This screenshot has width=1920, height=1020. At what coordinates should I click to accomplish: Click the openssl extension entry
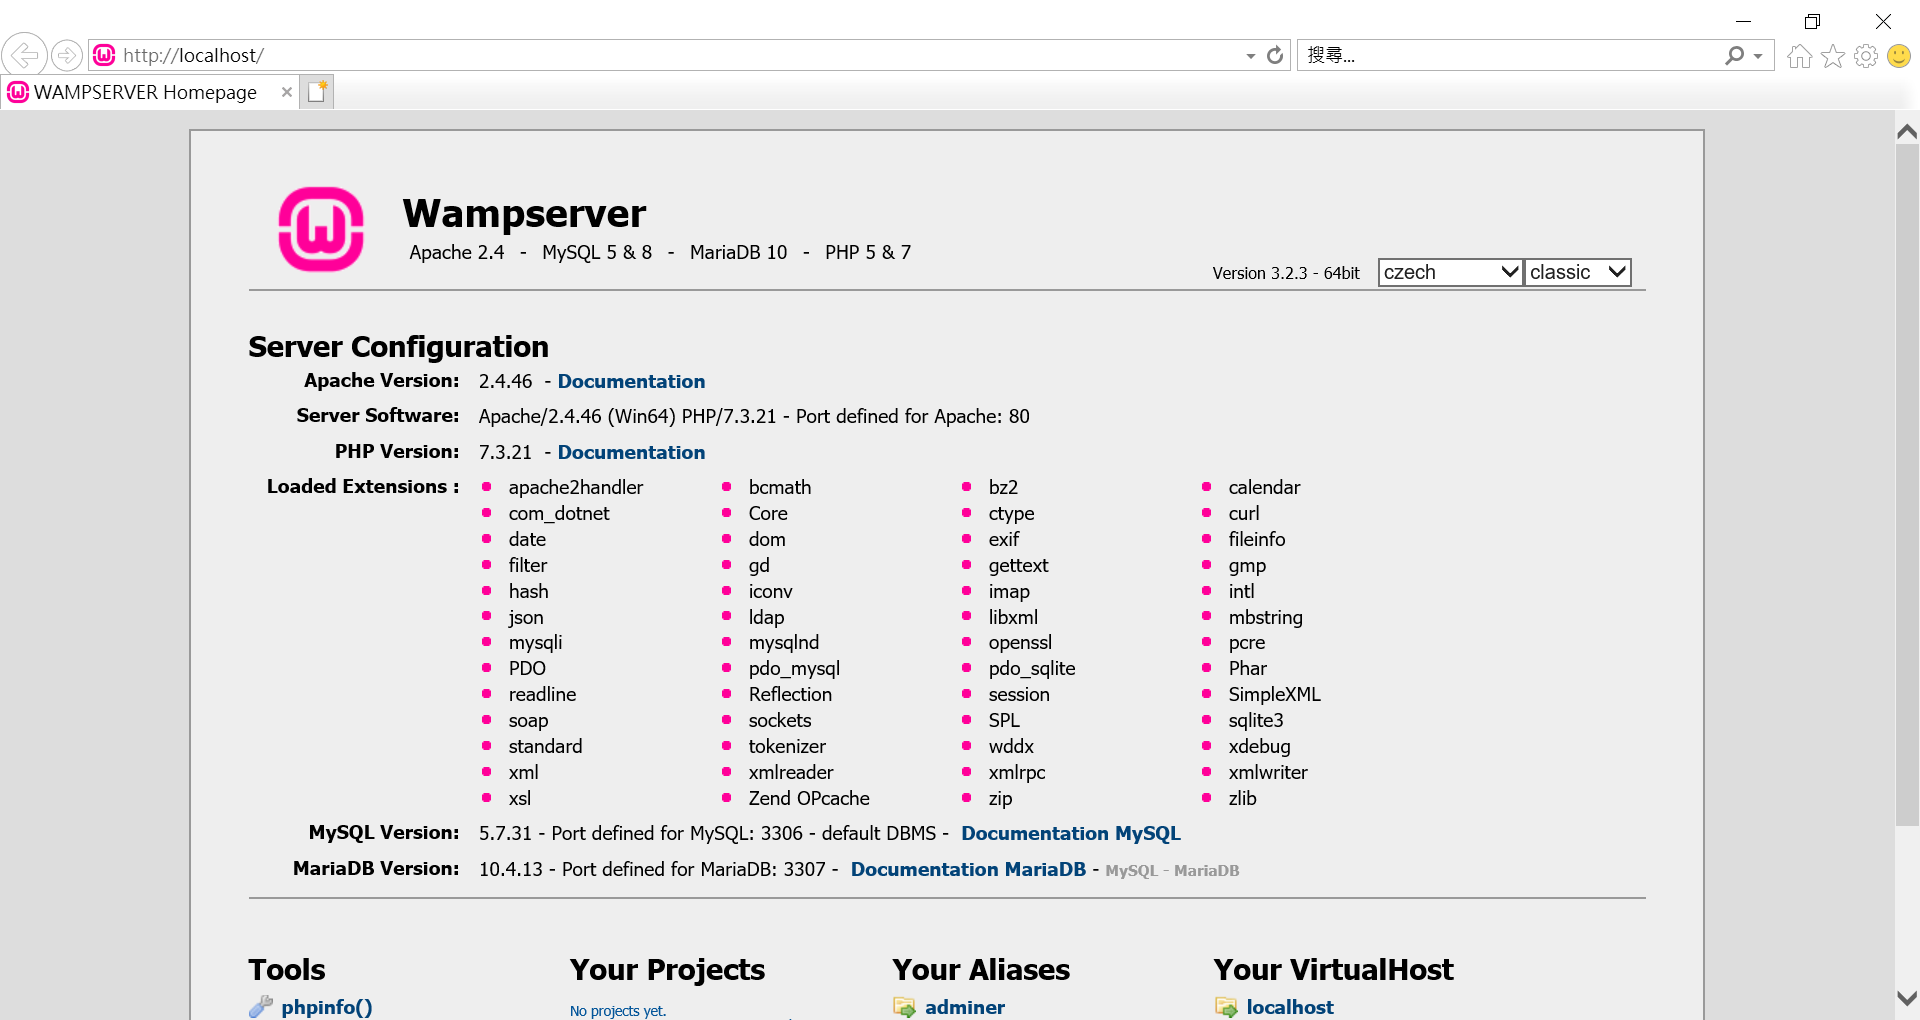coord(1020,642)
